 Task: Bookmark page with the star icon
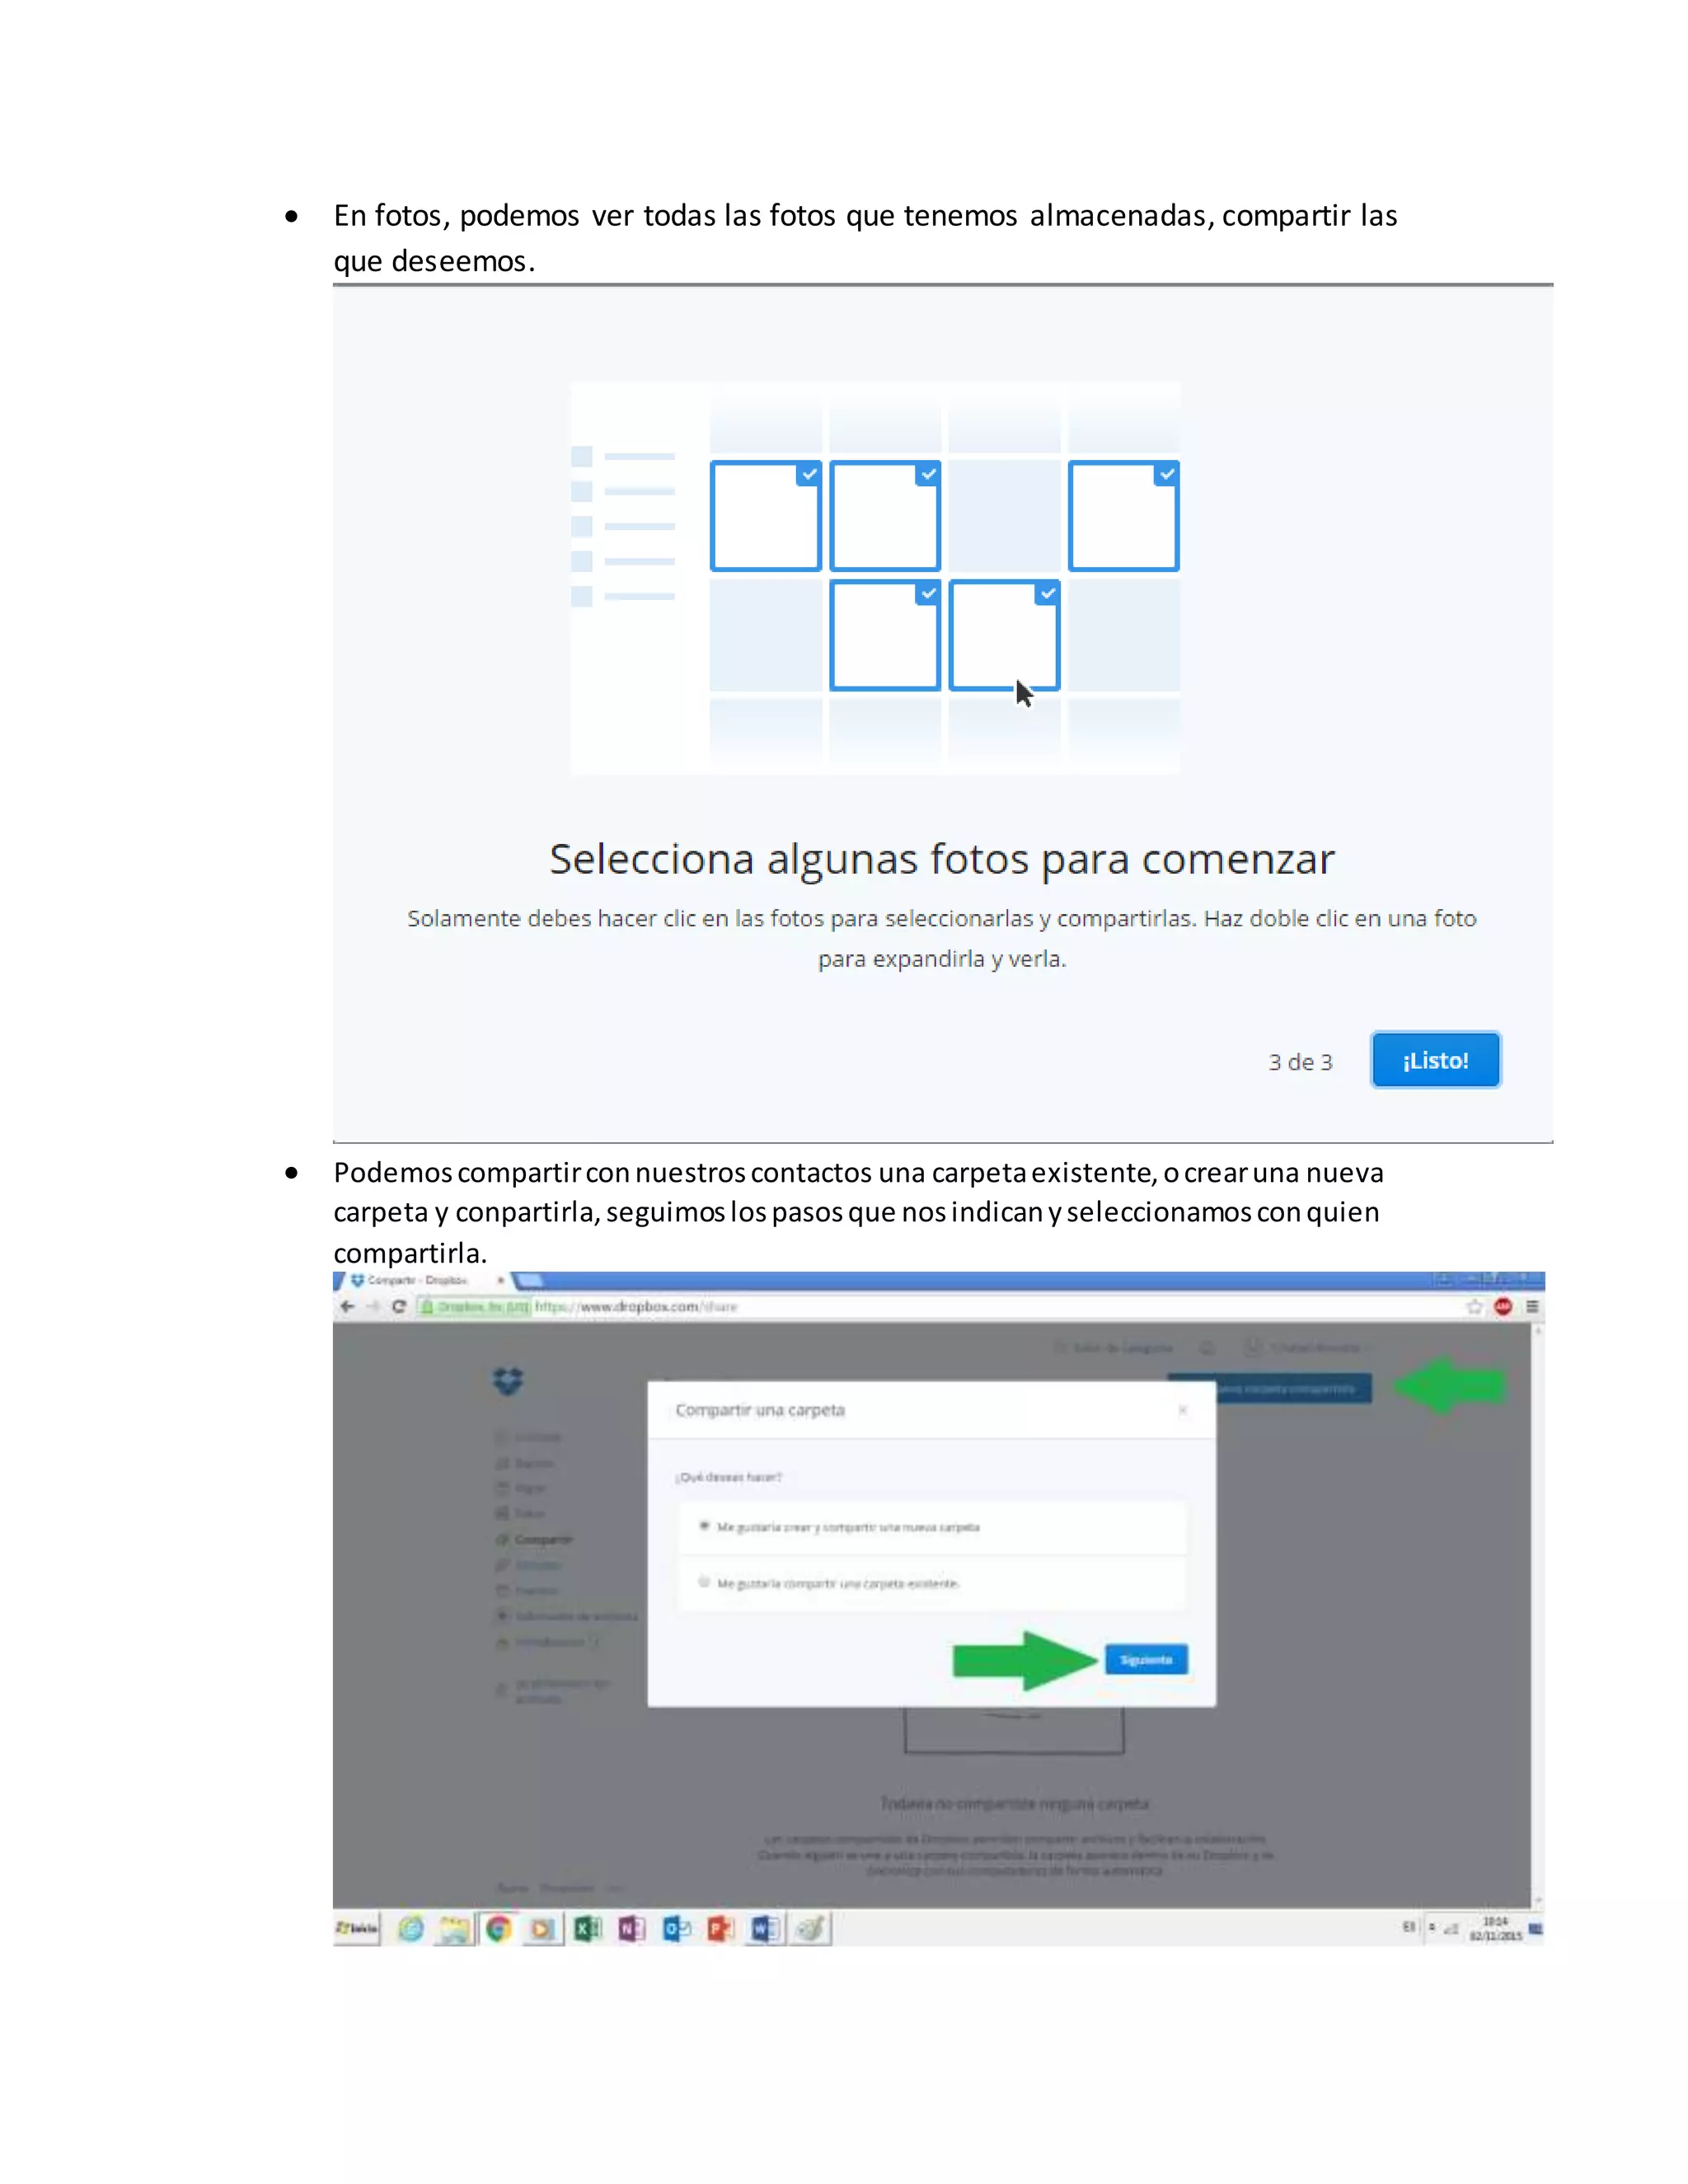(1474, 1306)
